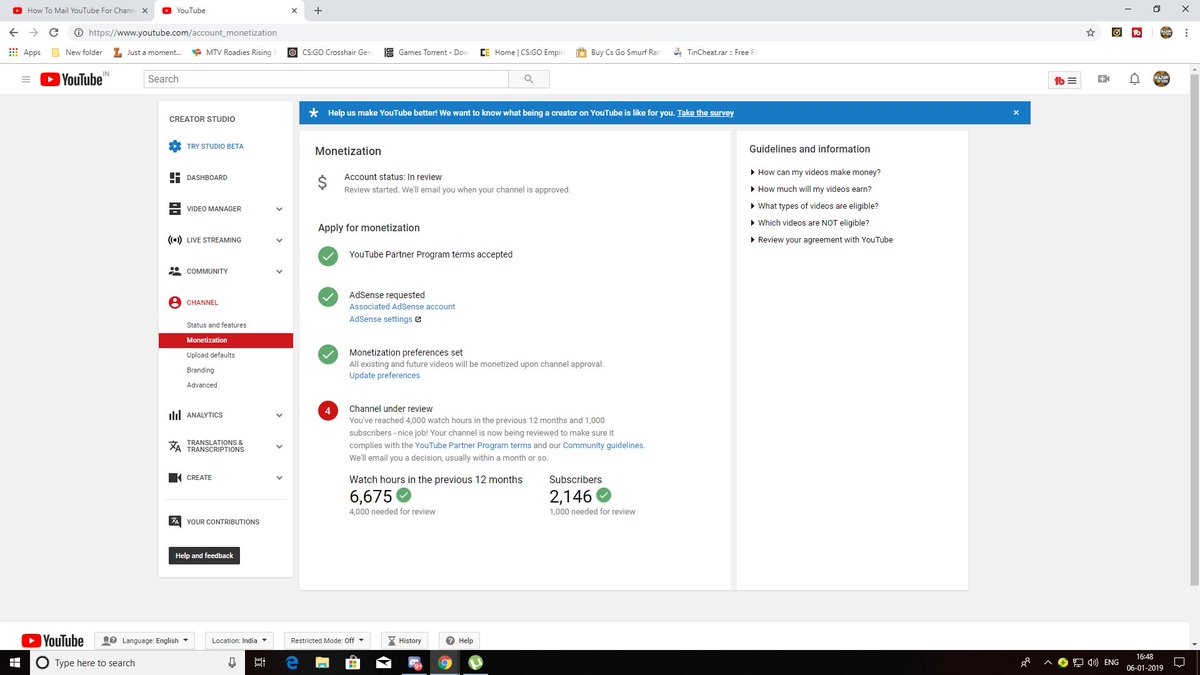Screen dimensions: 1200x675
Task: Open the Chrome three-dot menu
Action: click(1189, 32)
